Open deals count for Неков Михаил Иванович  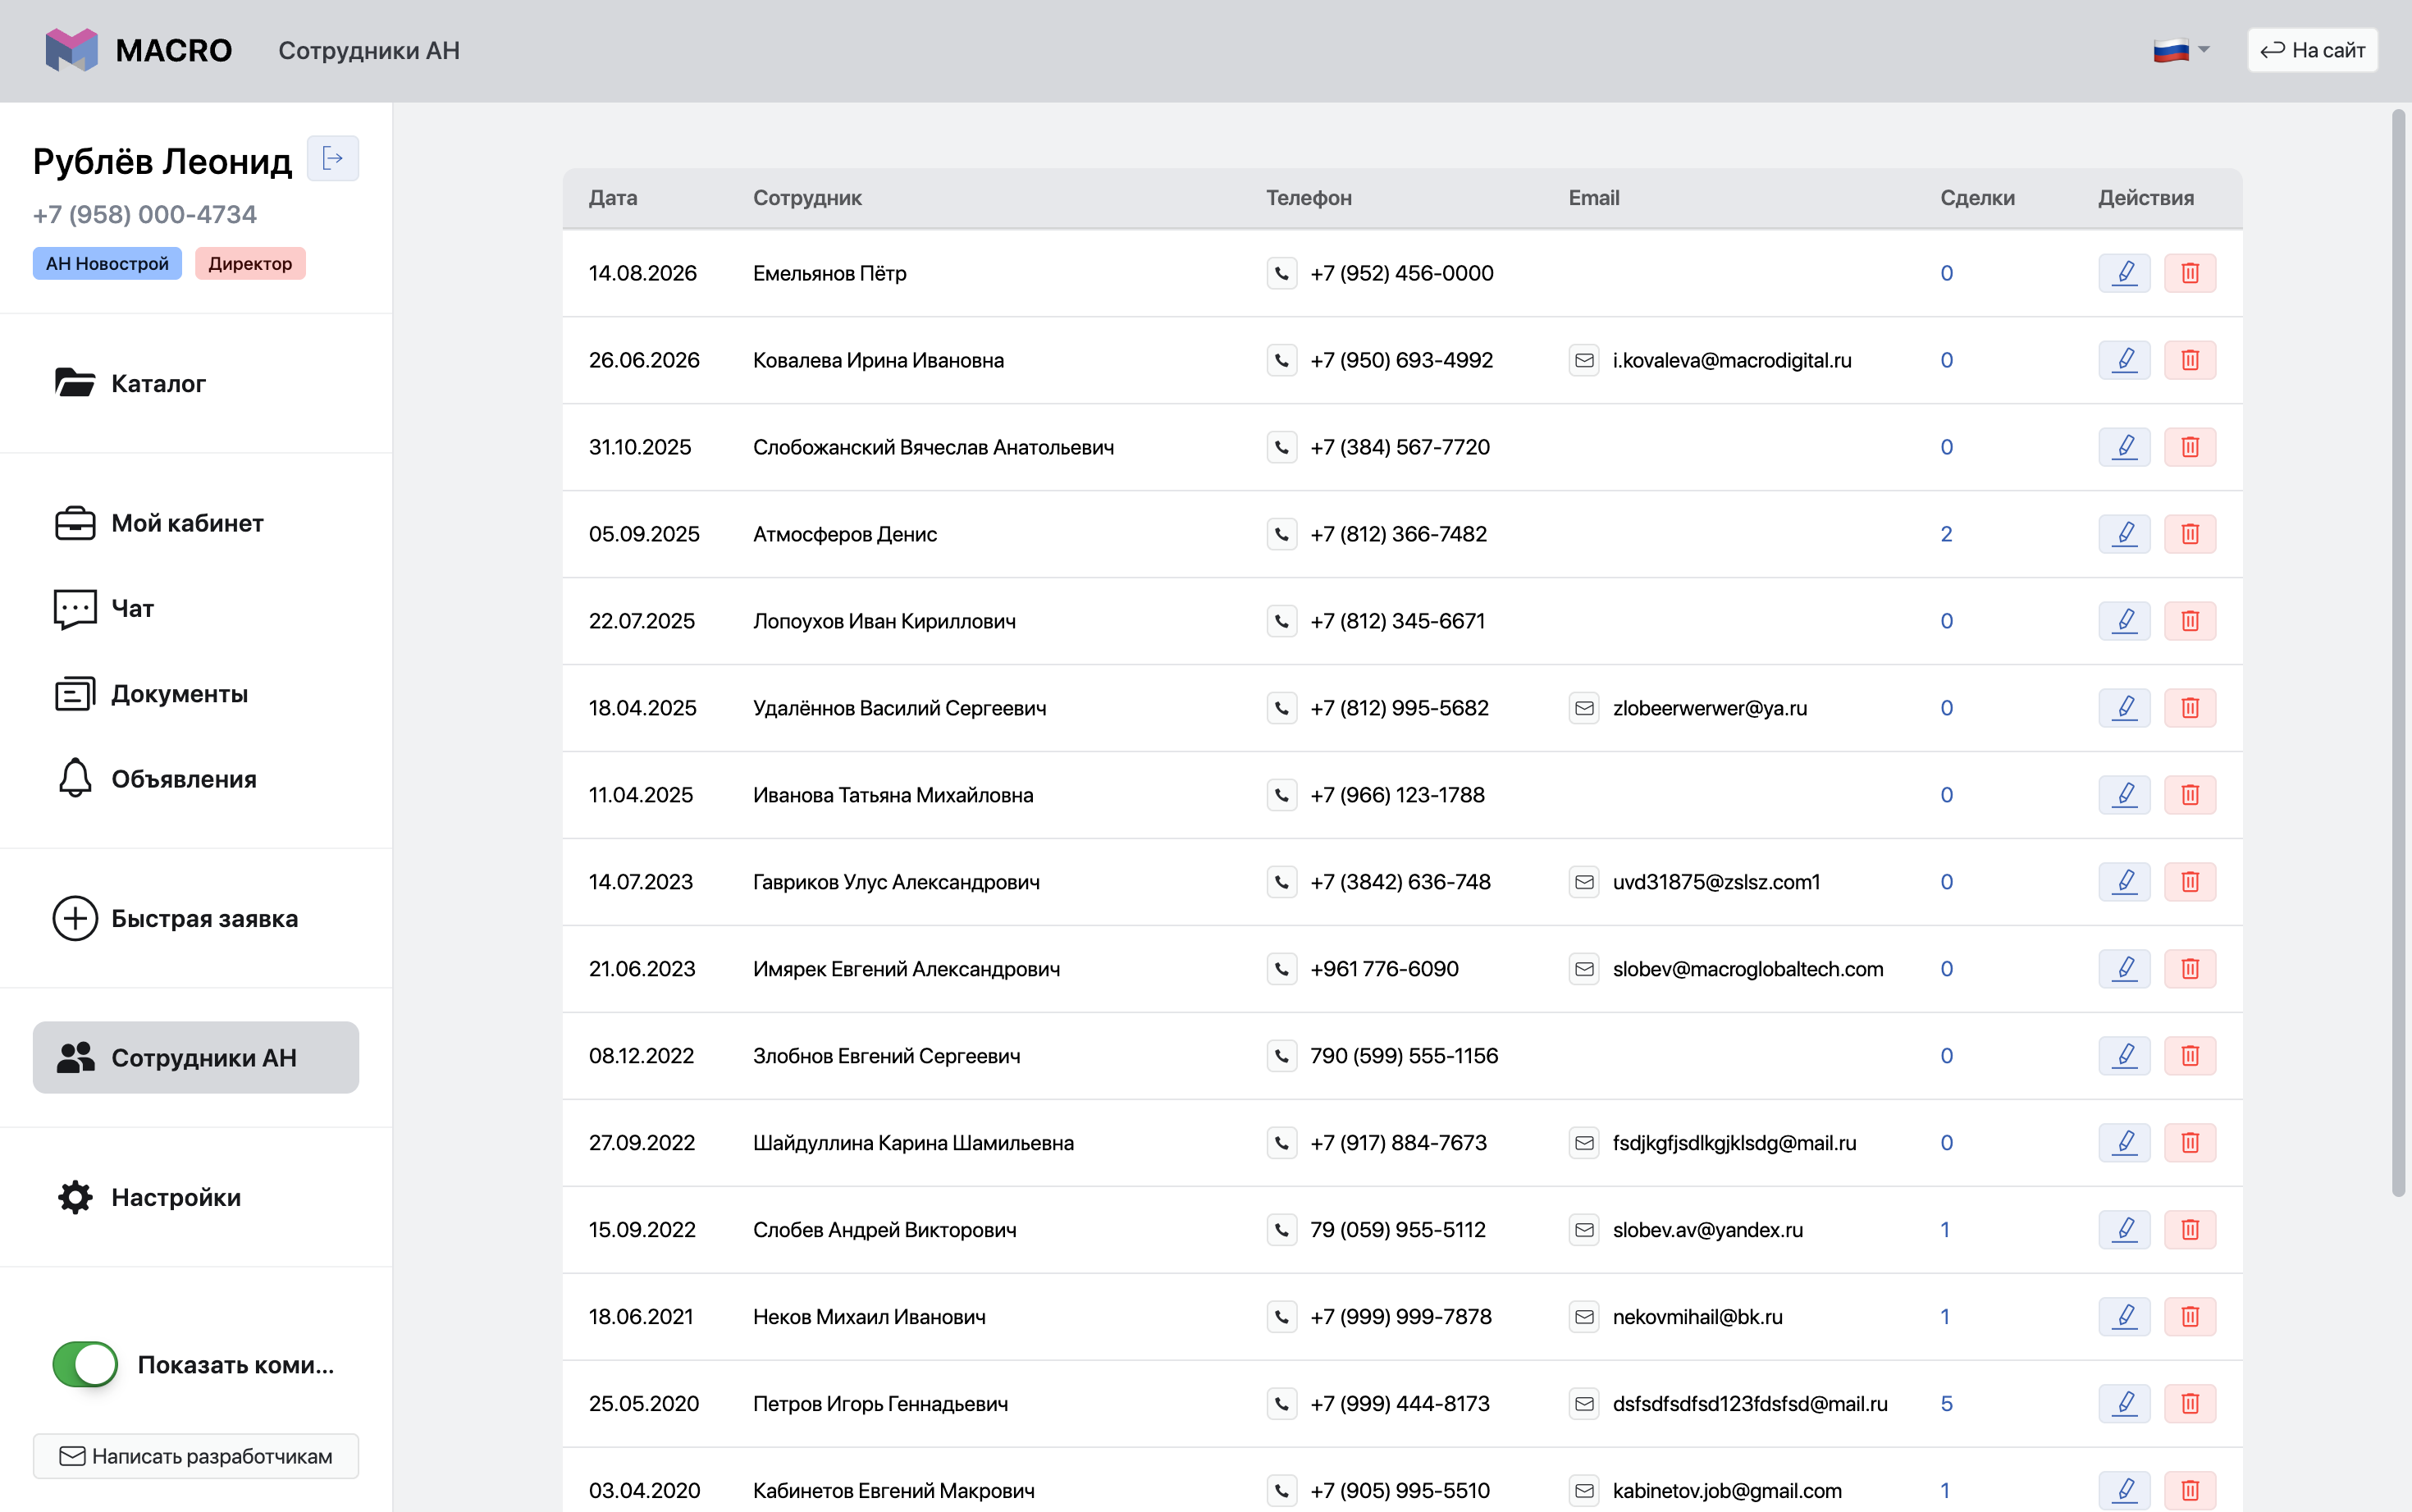pos(1945,1317)
